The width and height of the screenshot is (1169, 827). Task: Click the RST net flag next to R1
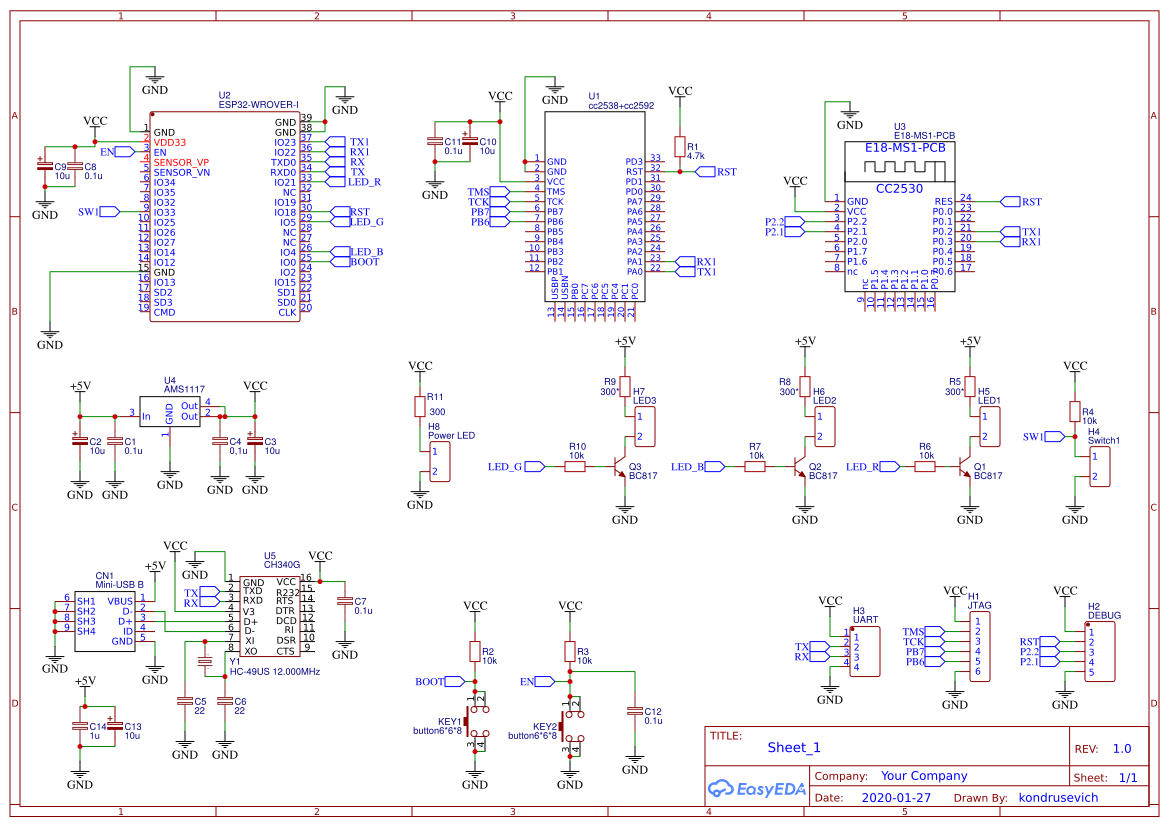point(705,172)
